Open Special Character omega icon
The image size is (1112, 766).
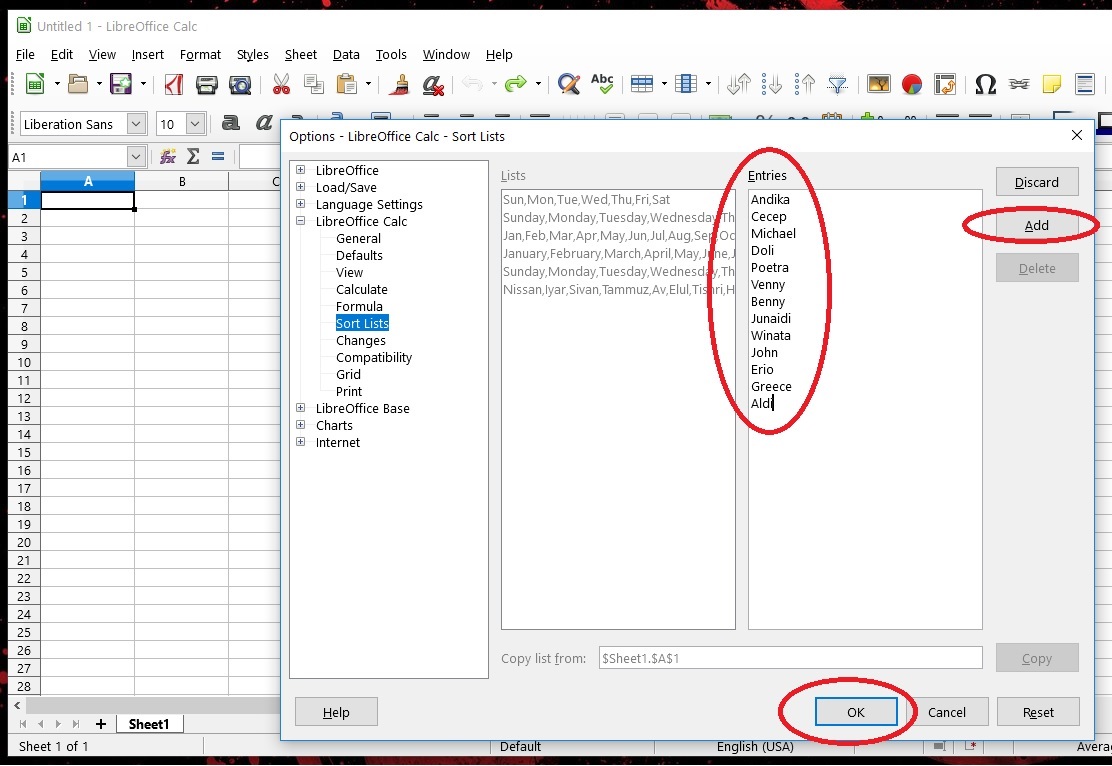pos(985,84)
